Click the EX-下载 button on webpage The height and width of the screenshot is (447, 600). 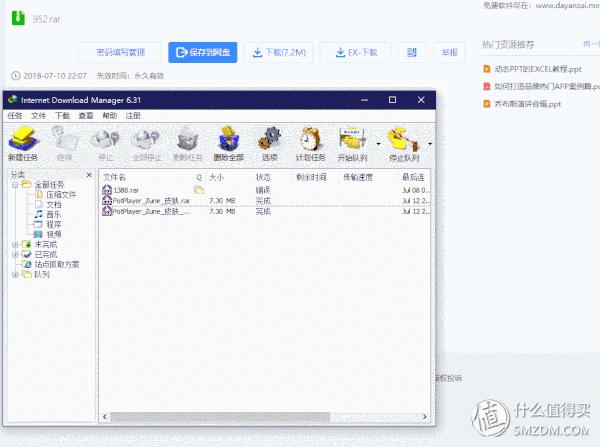[x=355, y=52]
